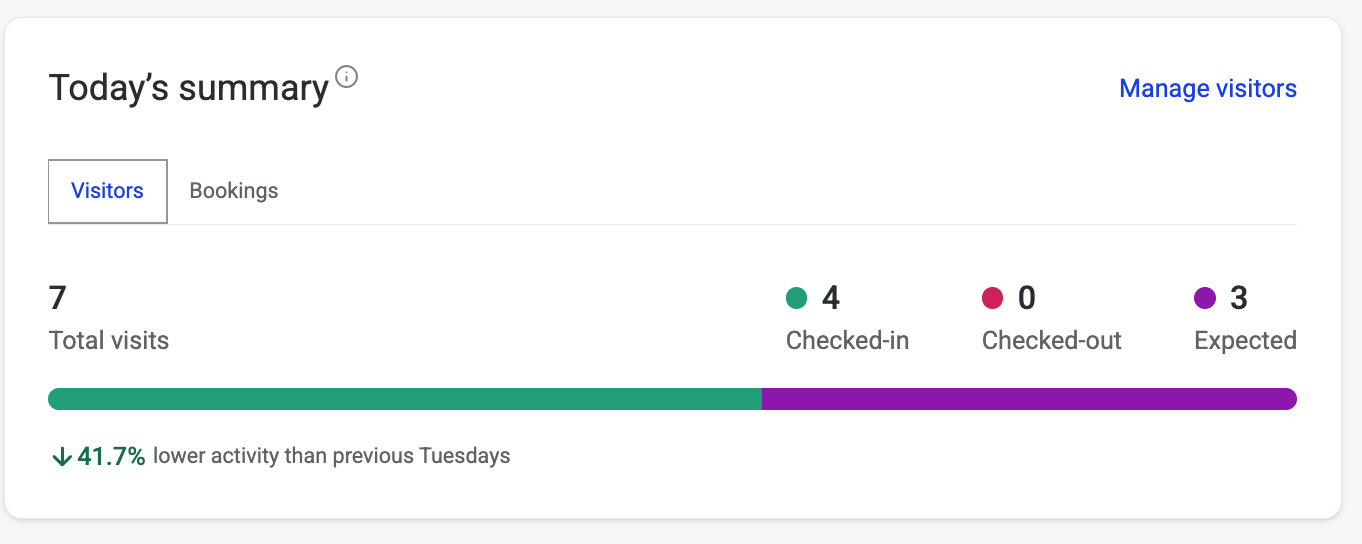
Task: Click the purple Expected status dot
Action: (1205, 298)
